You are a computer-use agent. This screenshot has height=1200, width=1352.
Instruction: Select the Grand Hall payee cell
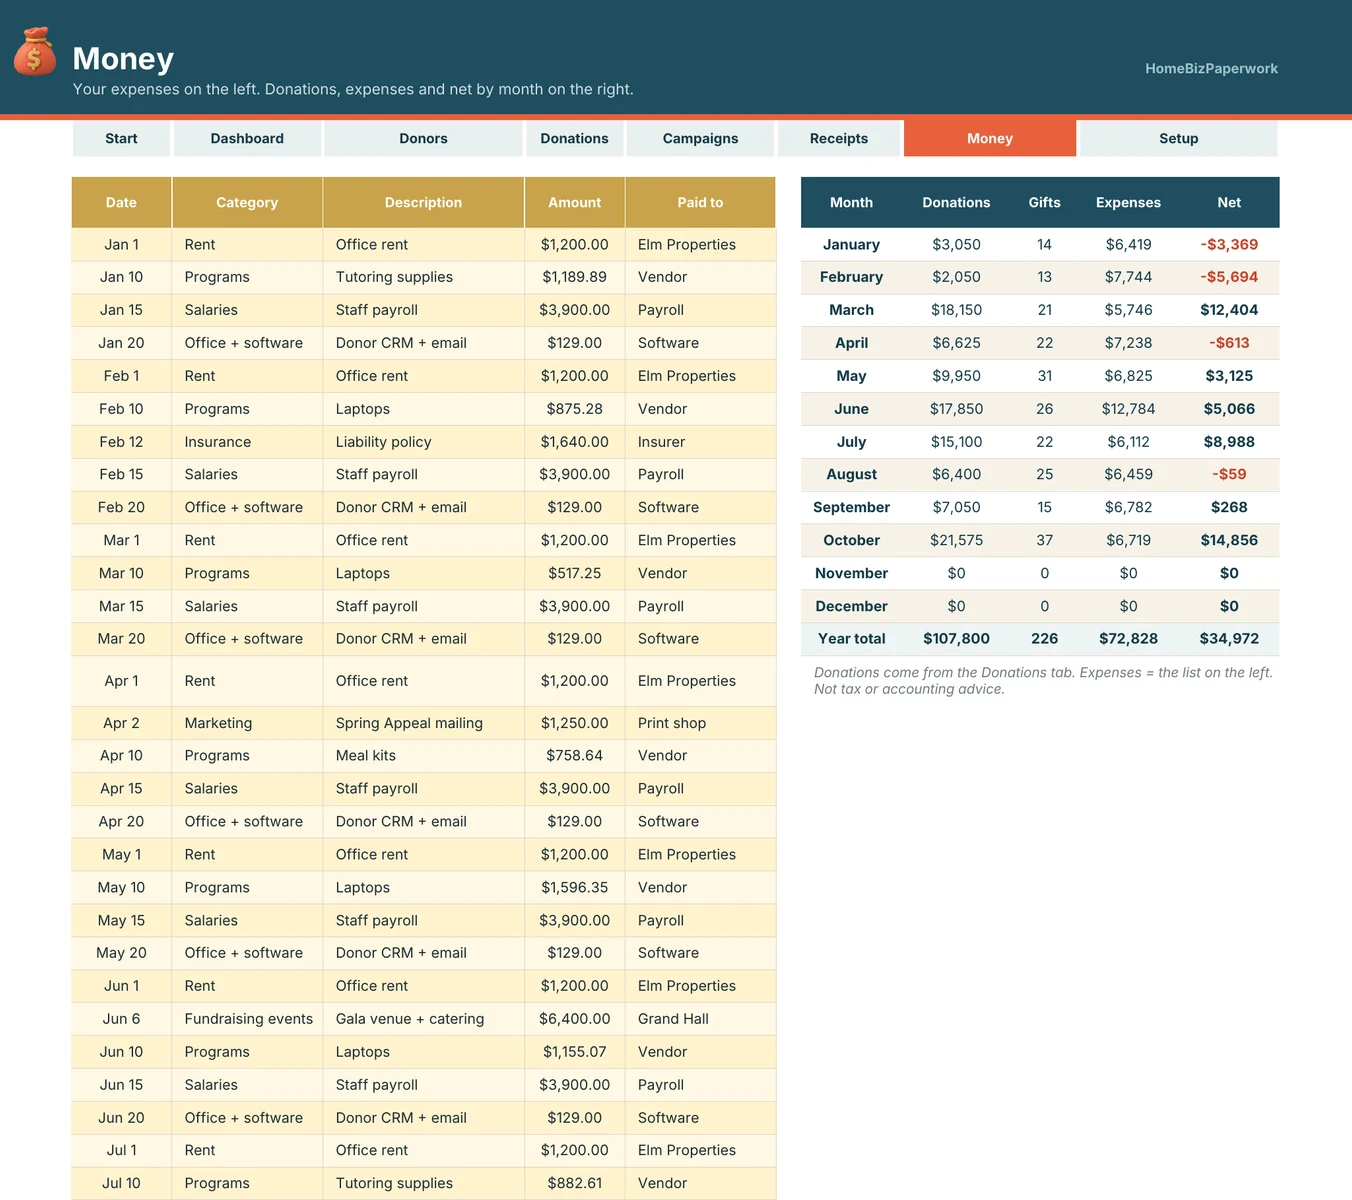pyautogui.click(x=700, y=1019)
